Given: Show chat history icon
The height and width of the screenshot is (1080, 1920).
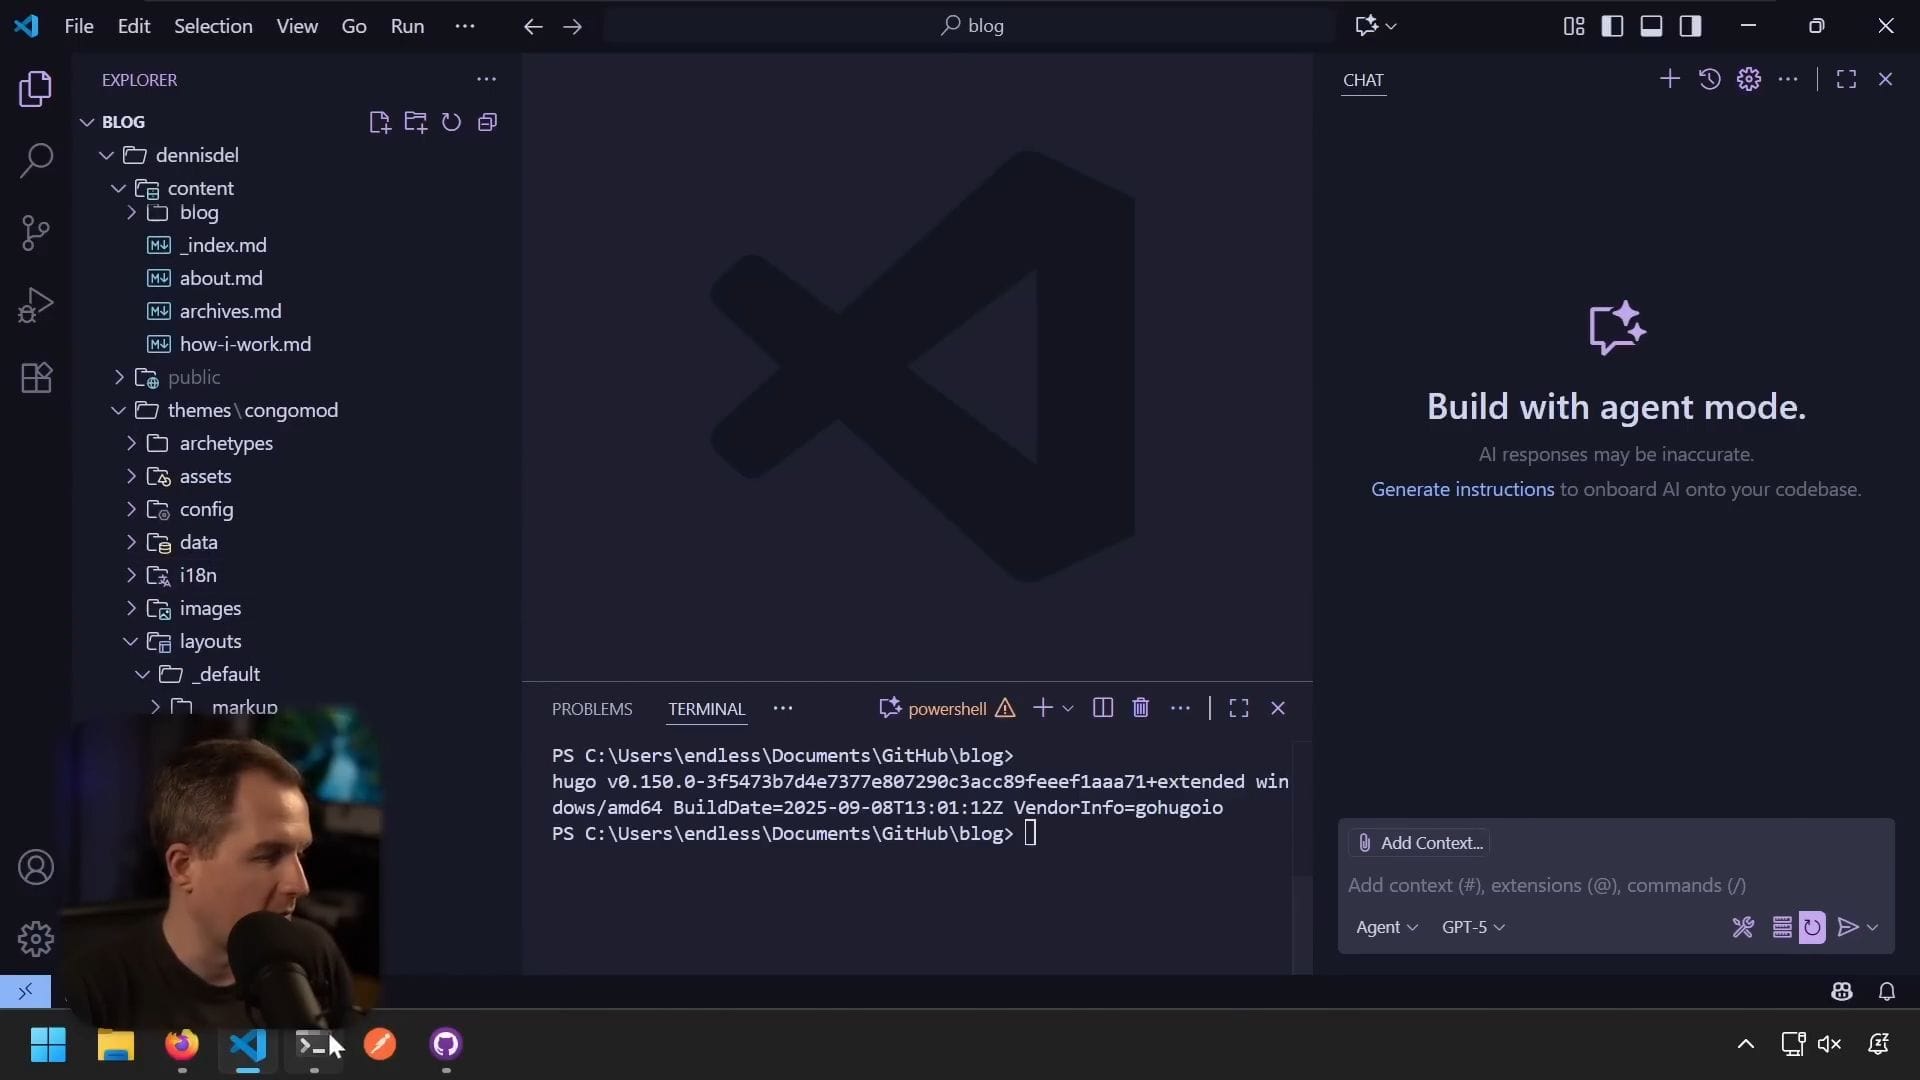Looking at the screenshot, I should (x=1709, y=79).
